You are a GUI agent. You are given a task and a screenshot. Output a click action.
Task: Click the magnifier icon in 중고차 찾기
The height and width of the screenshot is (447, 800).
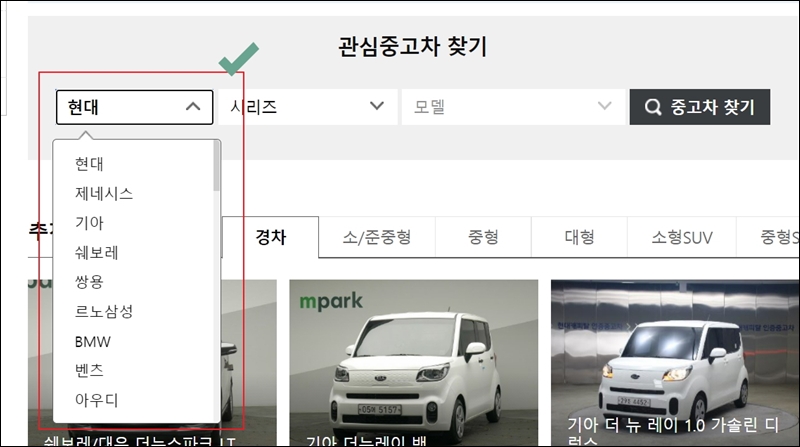pos(653,107)
